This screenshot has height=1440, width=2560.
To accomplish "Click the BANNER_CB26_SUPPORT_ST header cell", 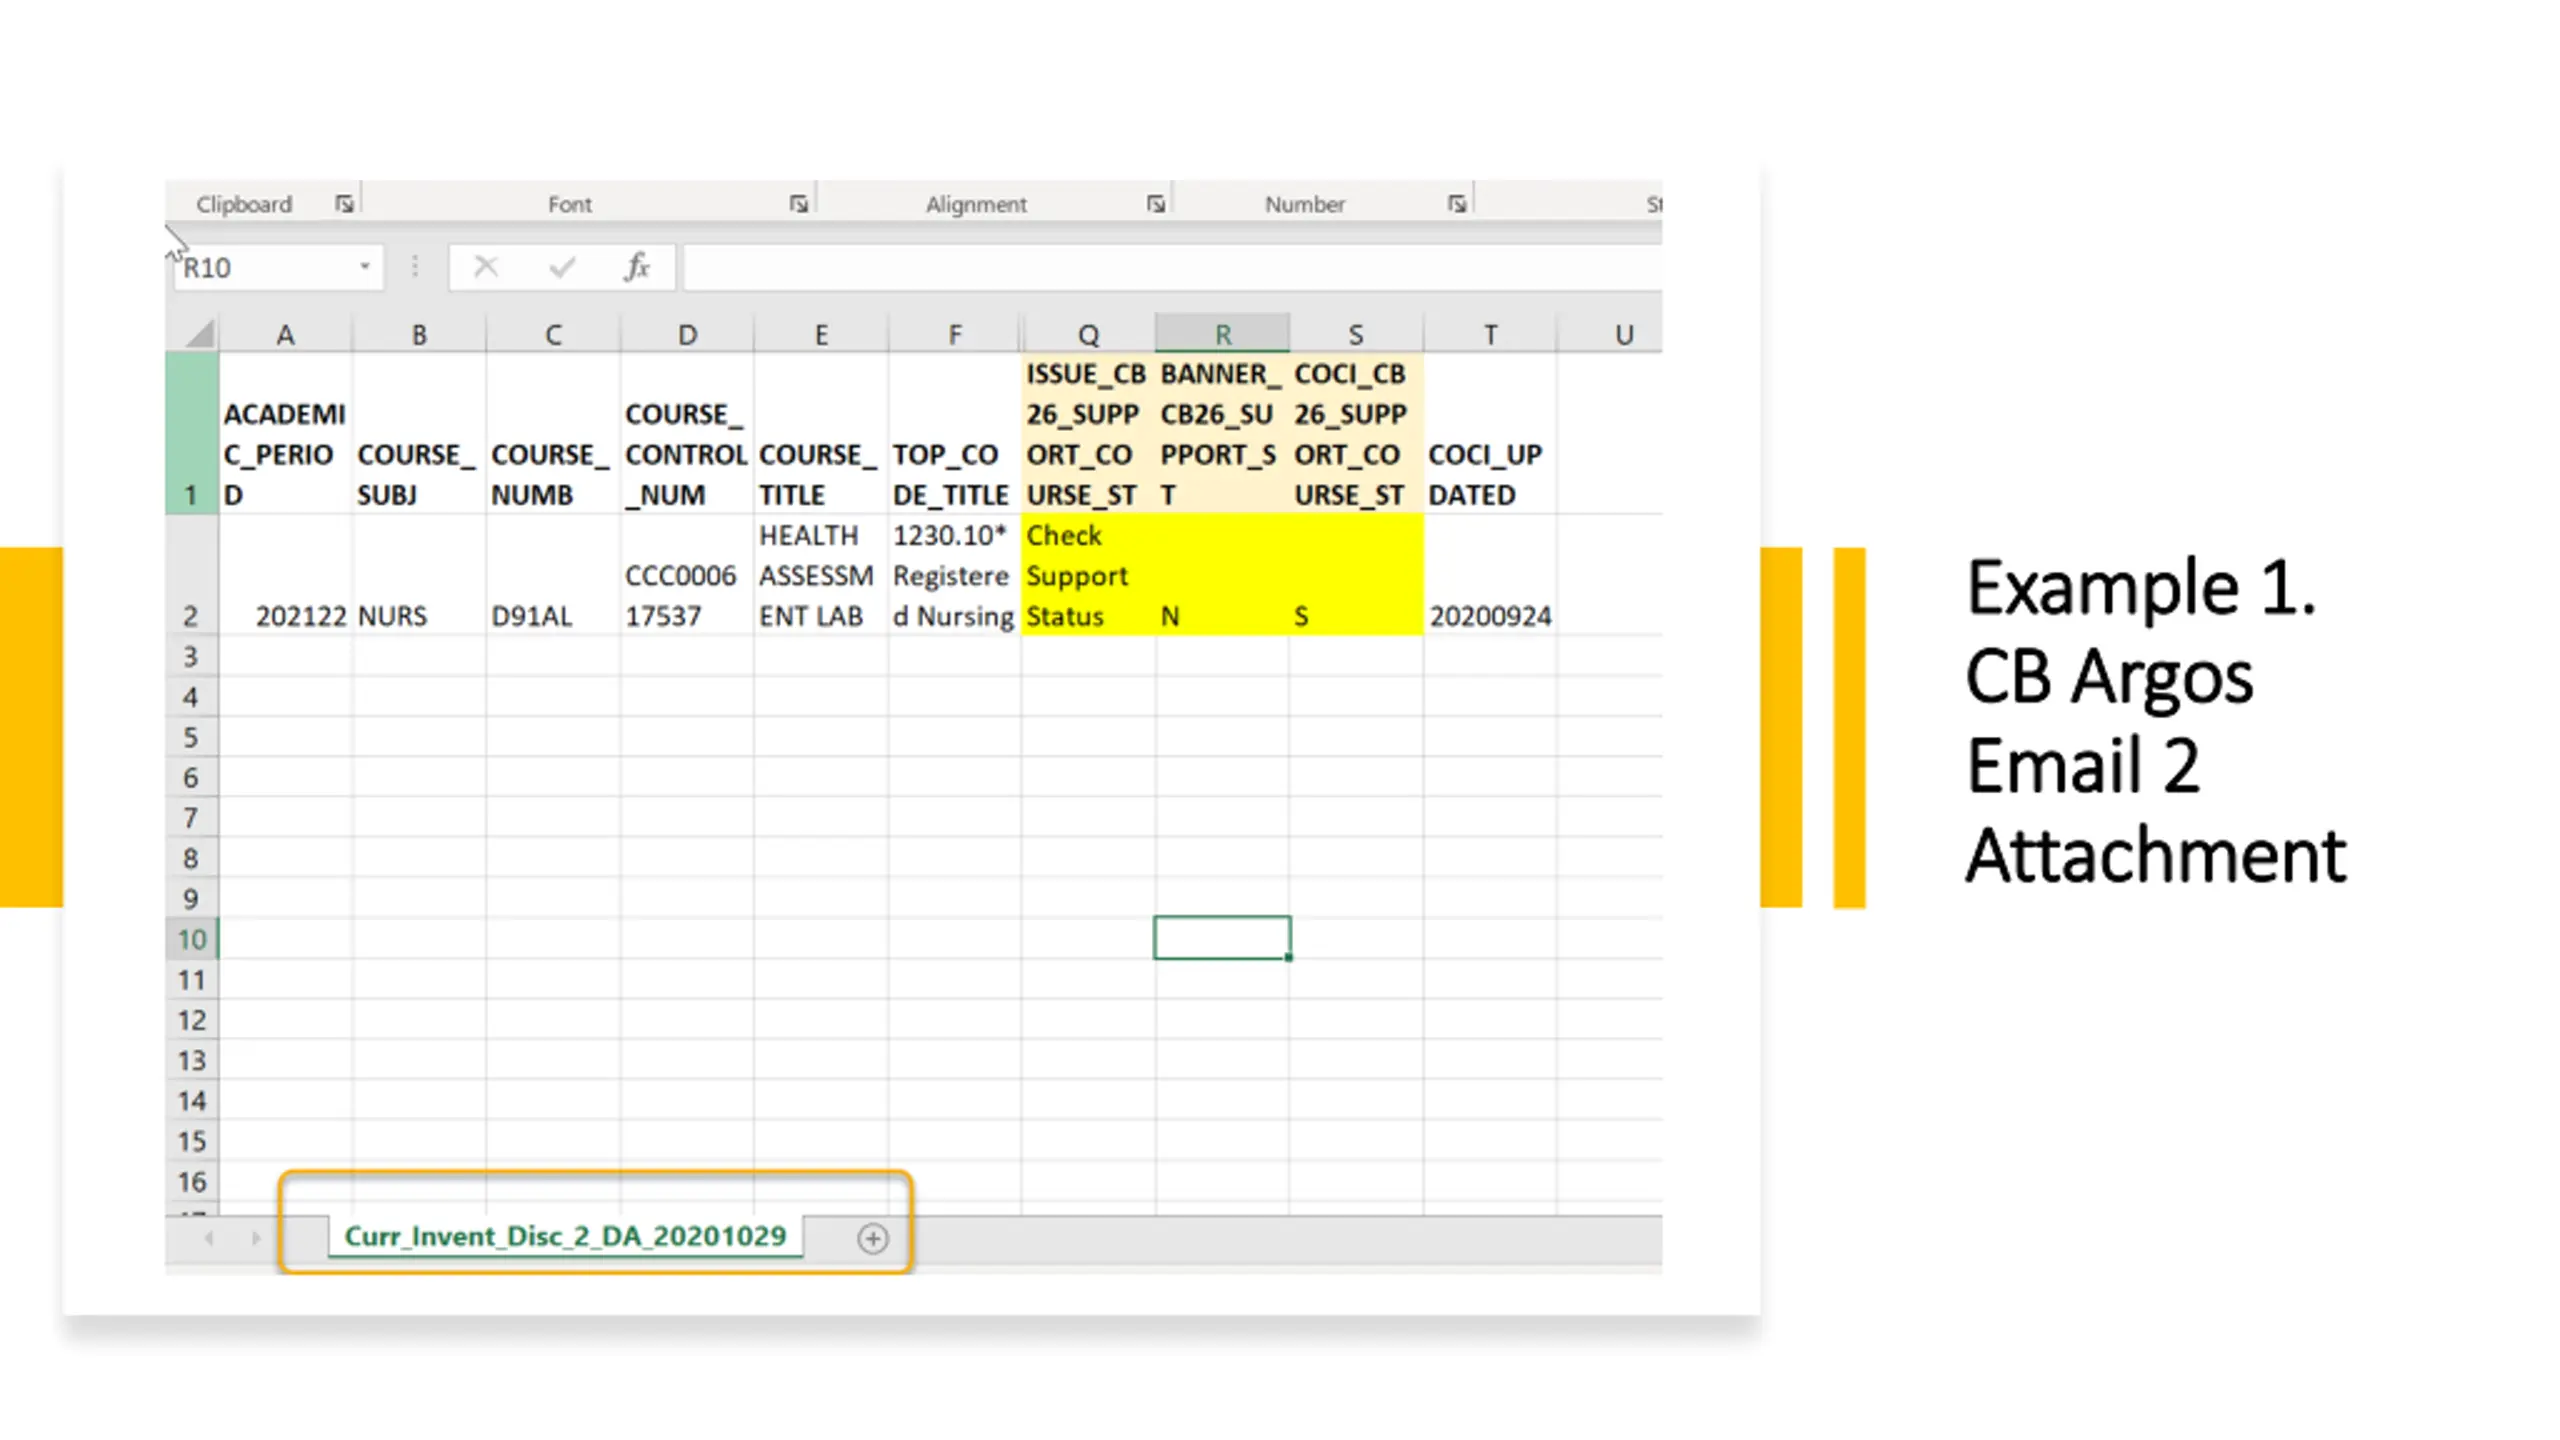I will pos(1222,434).
